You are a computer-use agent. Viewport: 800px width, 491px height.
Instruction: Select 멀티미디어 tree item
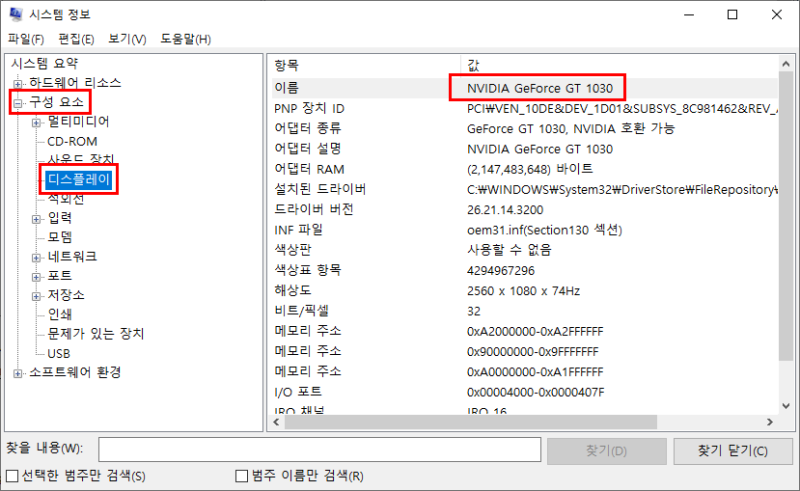coord(78,121)
